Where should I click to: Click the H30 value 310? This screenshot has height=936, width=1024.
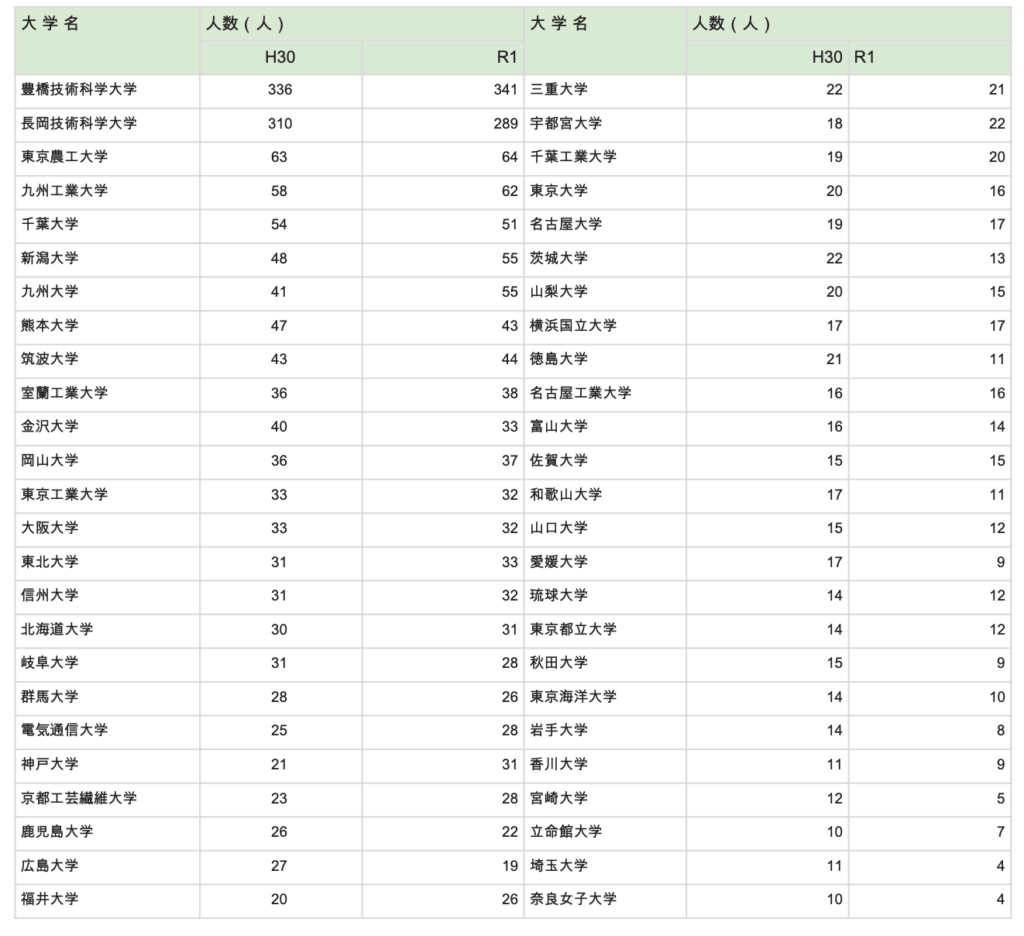tap(280, 124)
